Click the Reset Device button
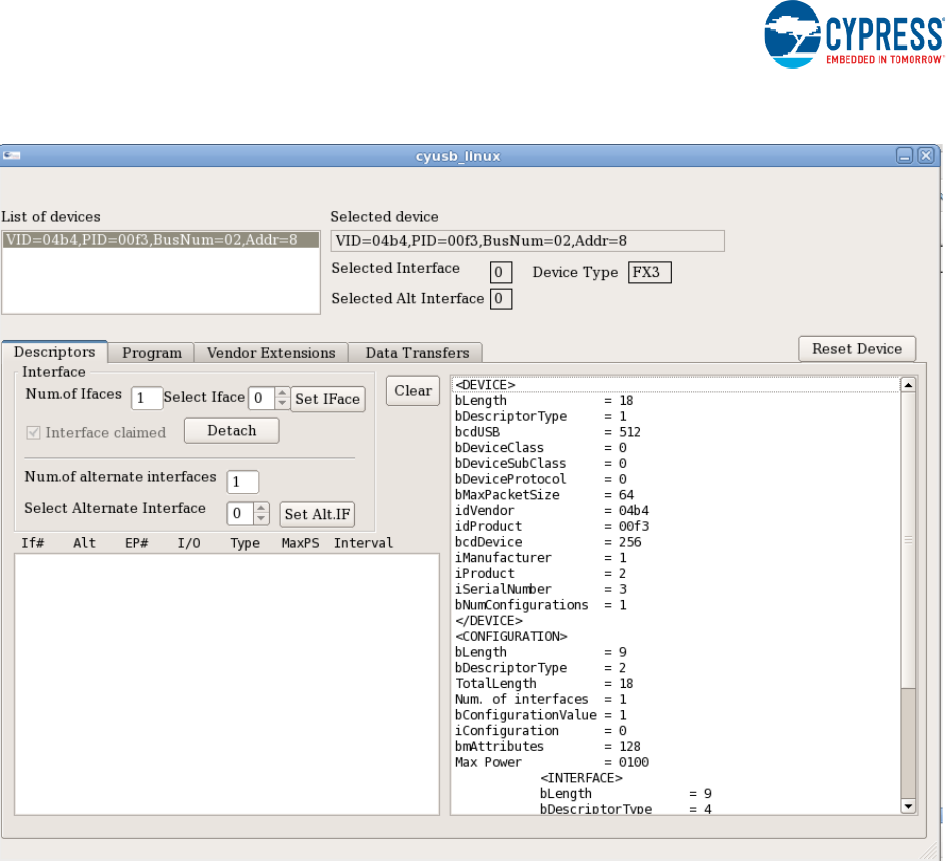The height and width of the screenshot is (861, 946). (857, 349)
